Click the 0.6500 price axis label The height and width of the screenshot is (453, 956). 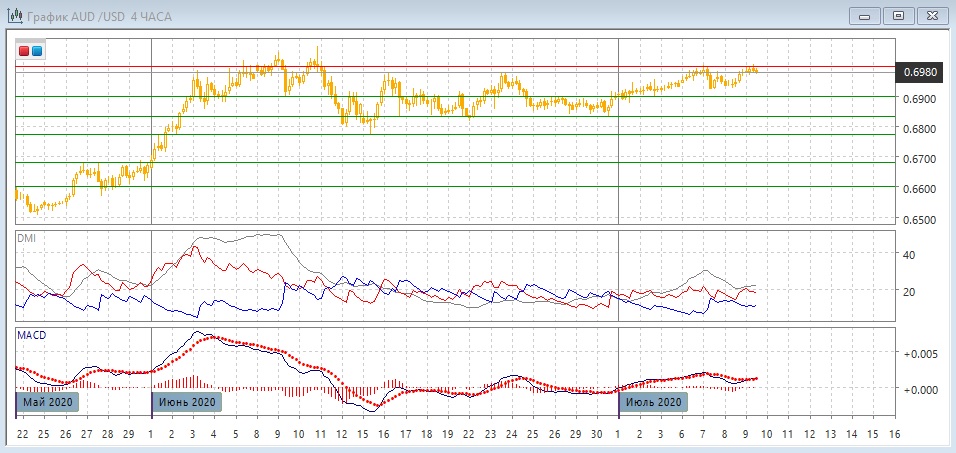coord(919,220)
